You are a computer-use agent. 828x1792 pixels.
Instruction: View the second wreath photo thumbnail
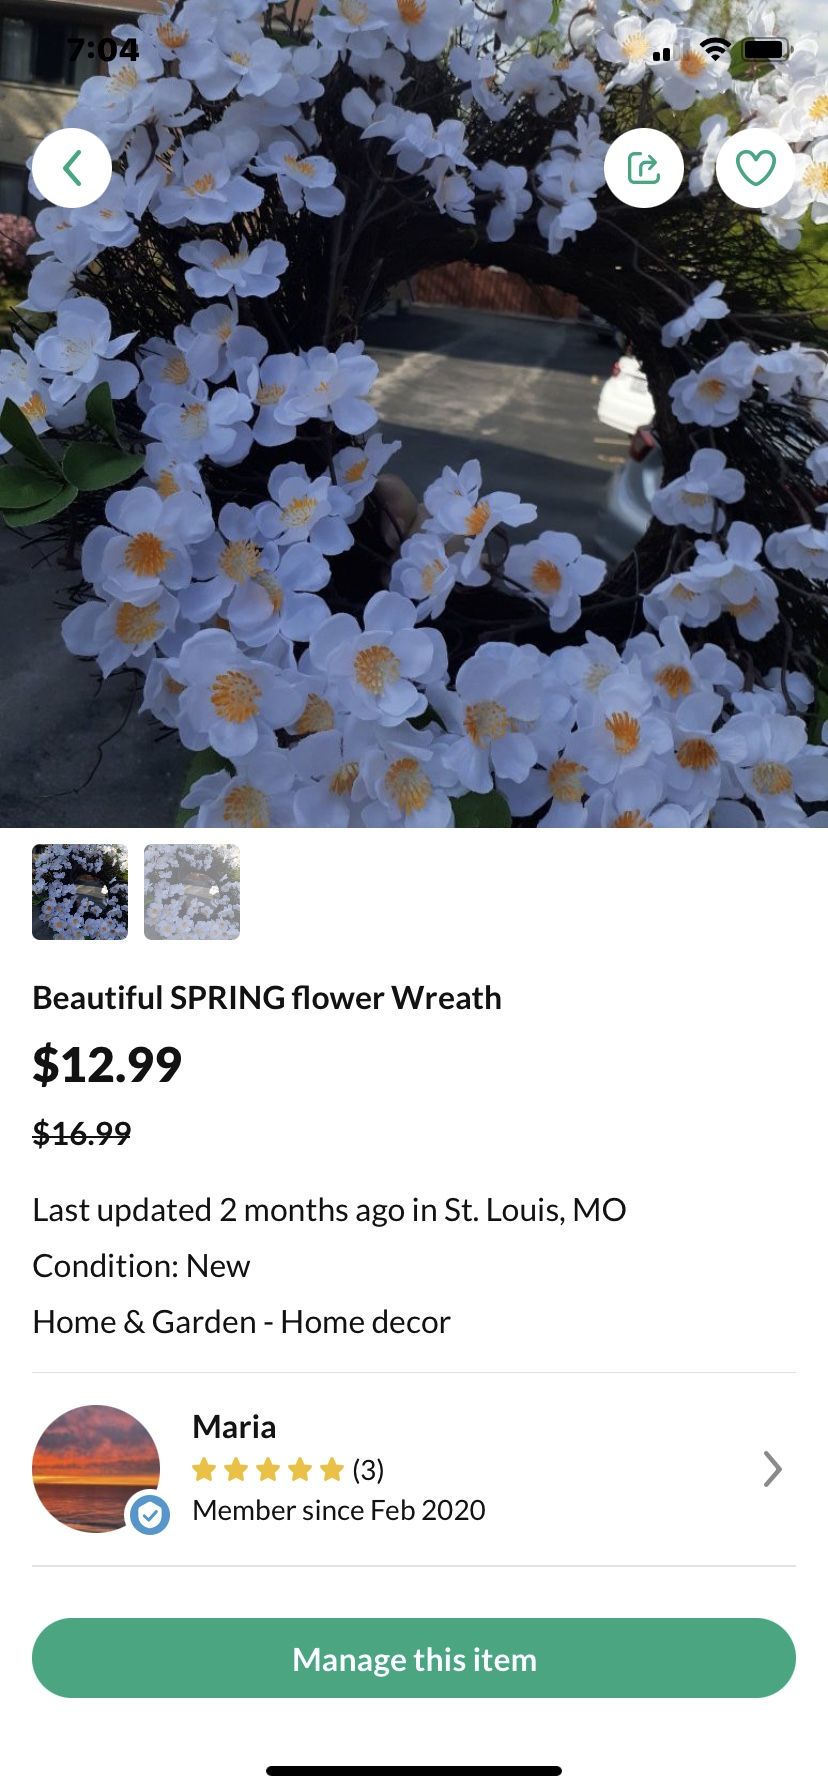(x=192, y=892)
